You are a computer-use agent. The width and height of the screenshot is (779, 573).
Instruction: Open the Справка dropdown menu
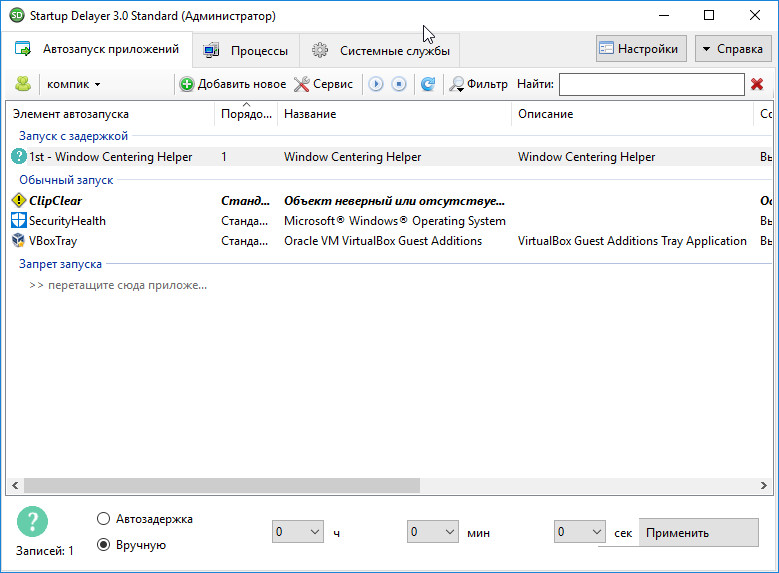pos(733,49)
